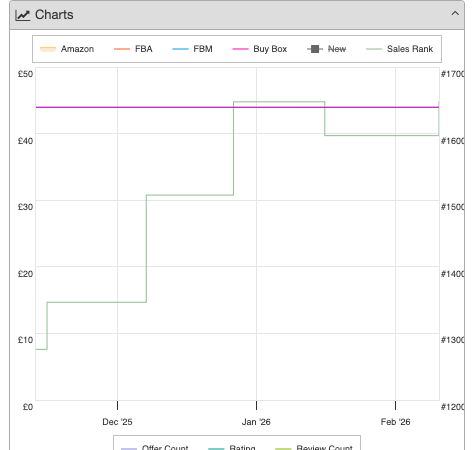This screenshot has height=450, width=474.
Task: Click the Jan '26 axis label
Action: (x=256, y=422)
